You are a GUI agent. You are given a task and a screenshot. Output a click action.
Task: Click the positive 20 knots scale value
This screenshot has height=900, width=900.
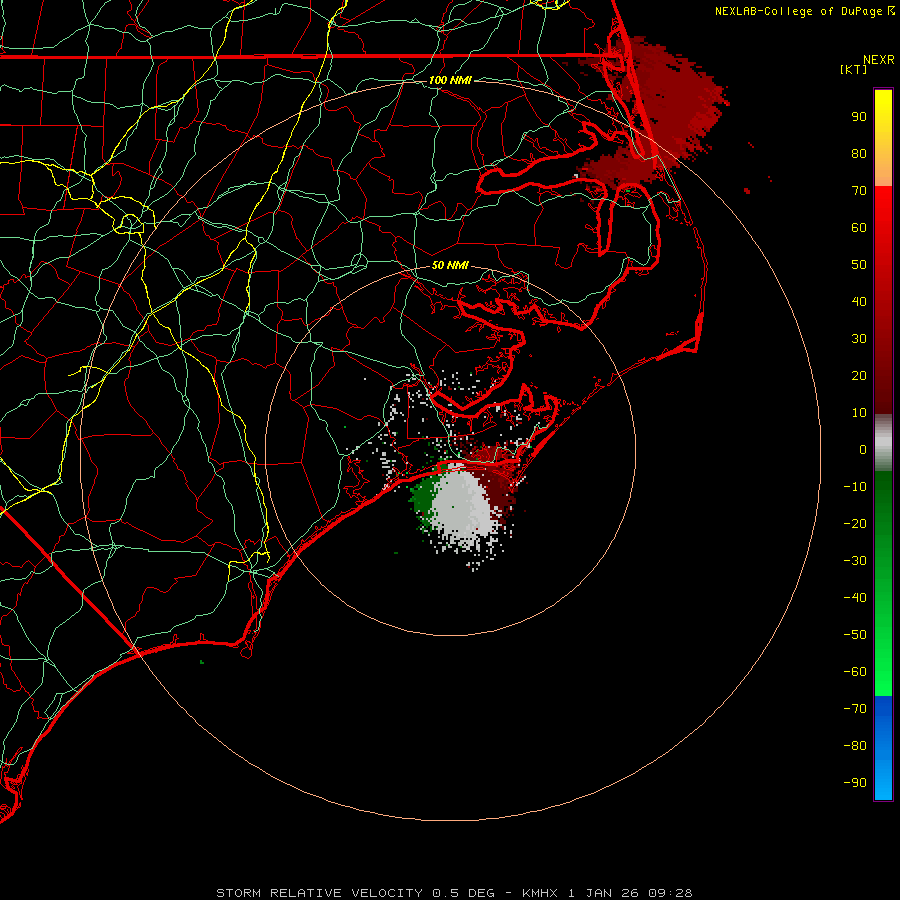(859, 376)
